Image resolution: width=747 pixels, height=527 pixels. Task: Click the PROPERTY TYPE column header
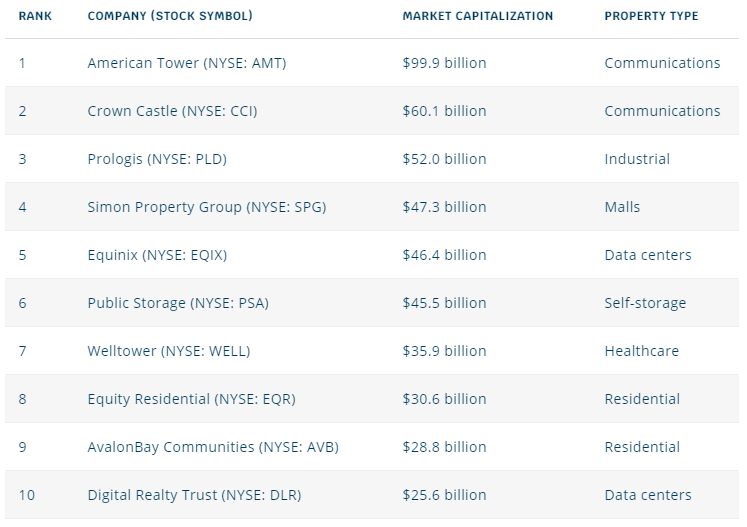[x=651, y=16]
